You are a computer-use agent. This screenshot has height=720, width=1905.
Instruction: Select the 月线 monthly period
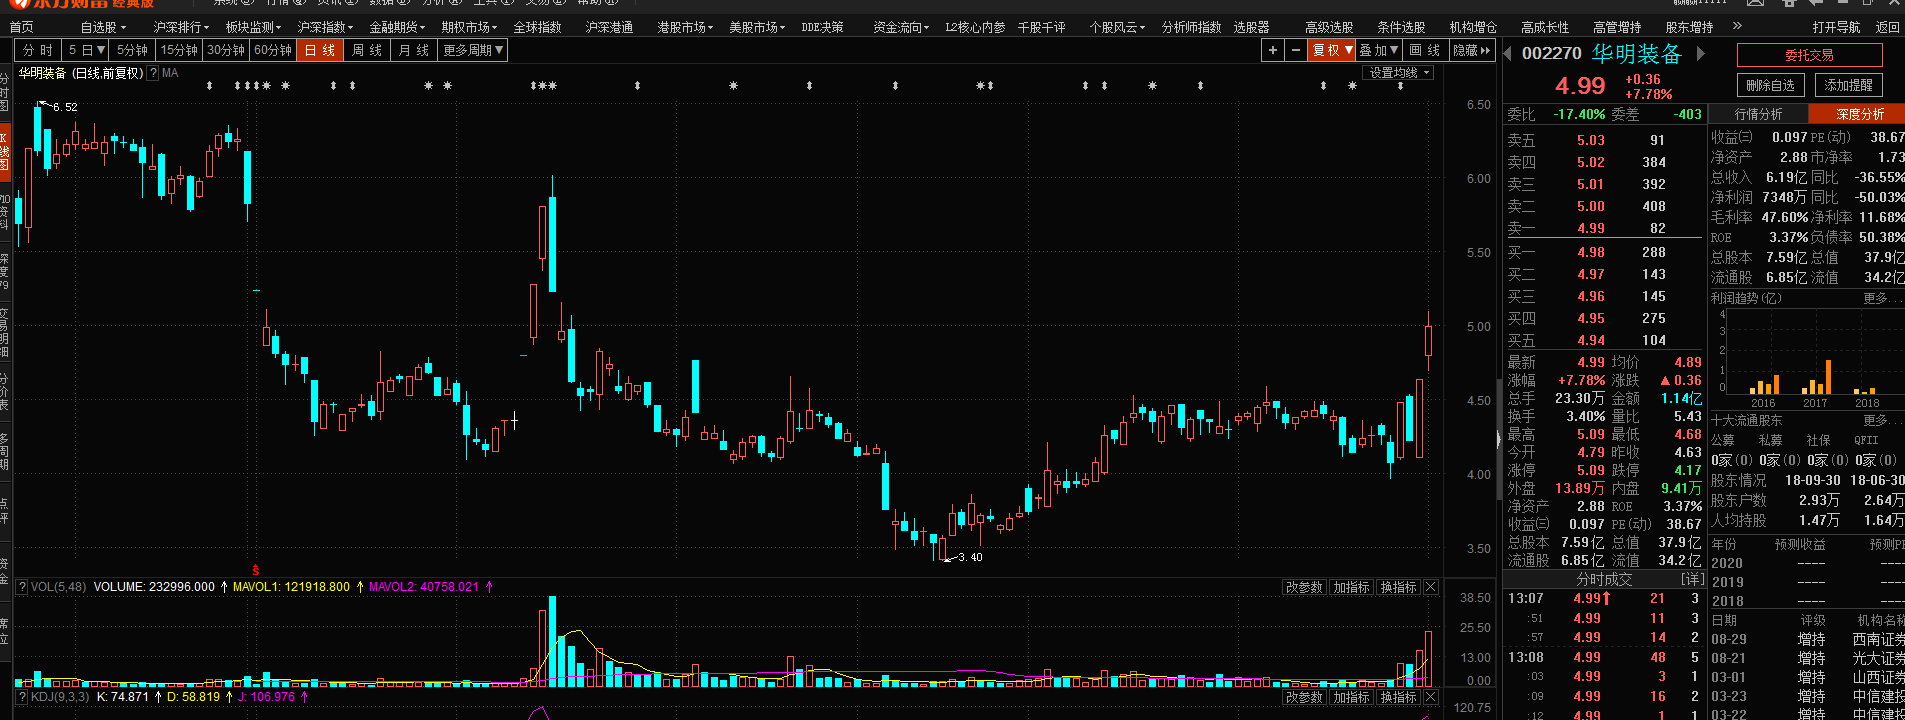(414, 50)
